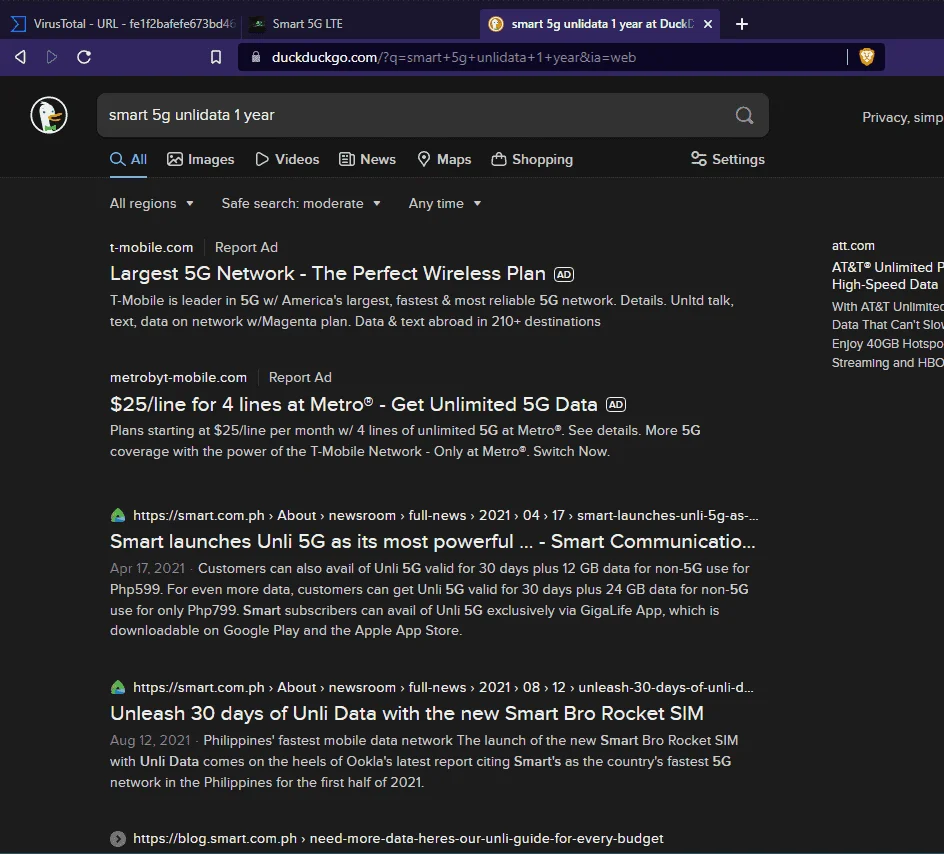Switch to News search results
944x854 pixels.
click(x=367, y=159)
